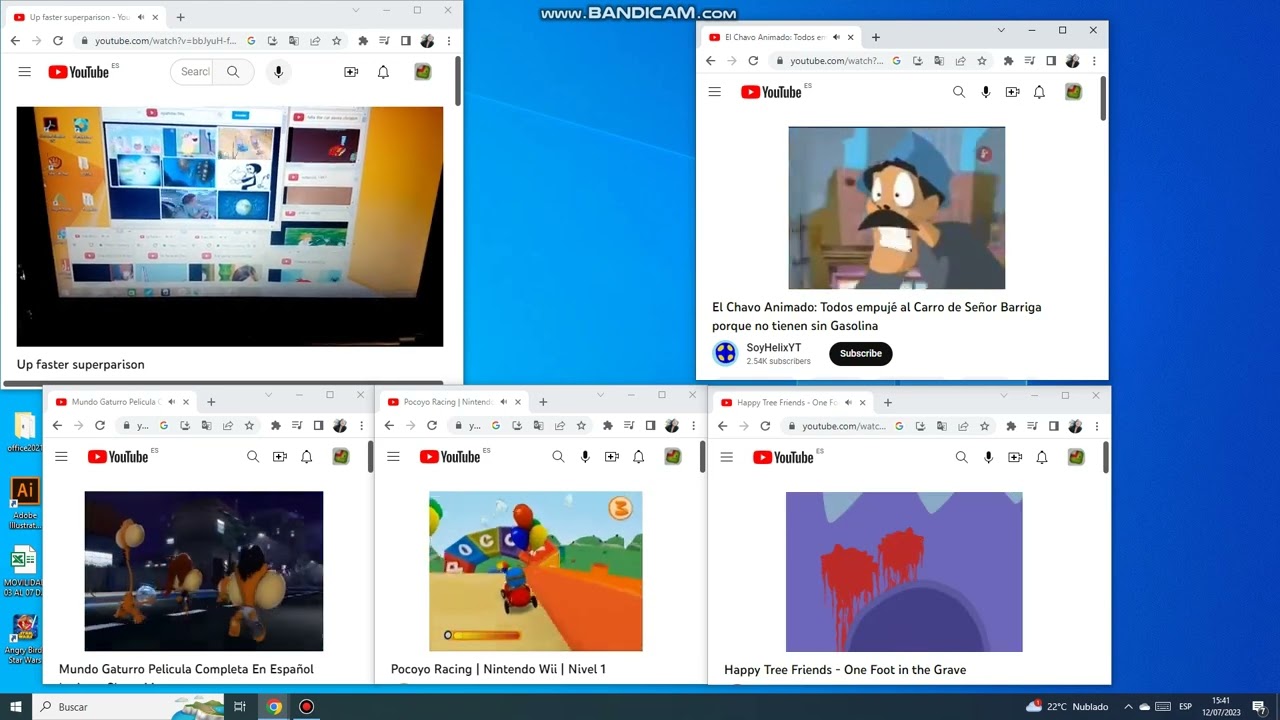Click search magnifier button in Up faster superparison window

point(233,72)
